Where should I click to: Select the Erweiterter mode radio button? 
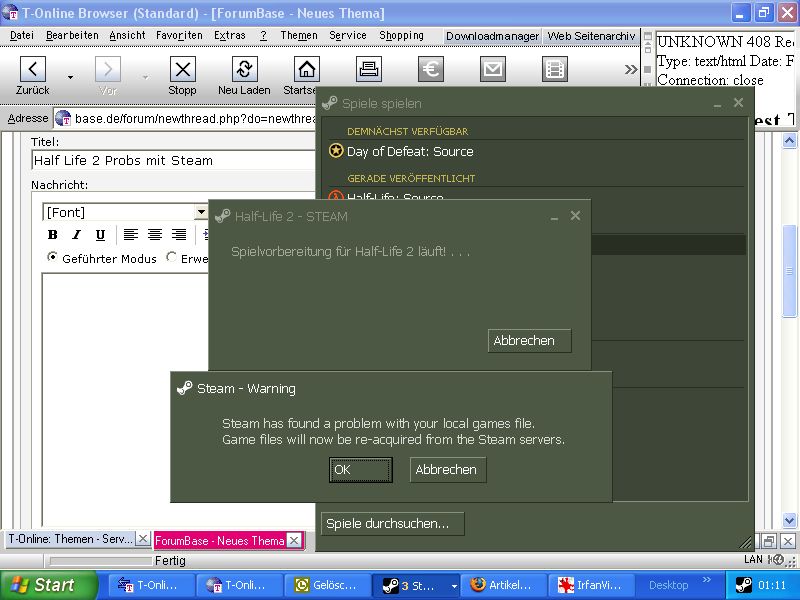(x=171, y=257)
